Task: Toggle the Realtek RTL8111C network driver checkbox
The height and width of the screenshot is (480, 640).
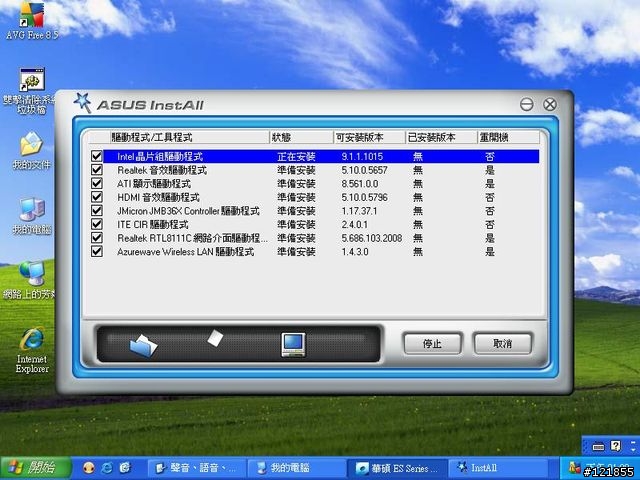Action: (x=97, y=238)
